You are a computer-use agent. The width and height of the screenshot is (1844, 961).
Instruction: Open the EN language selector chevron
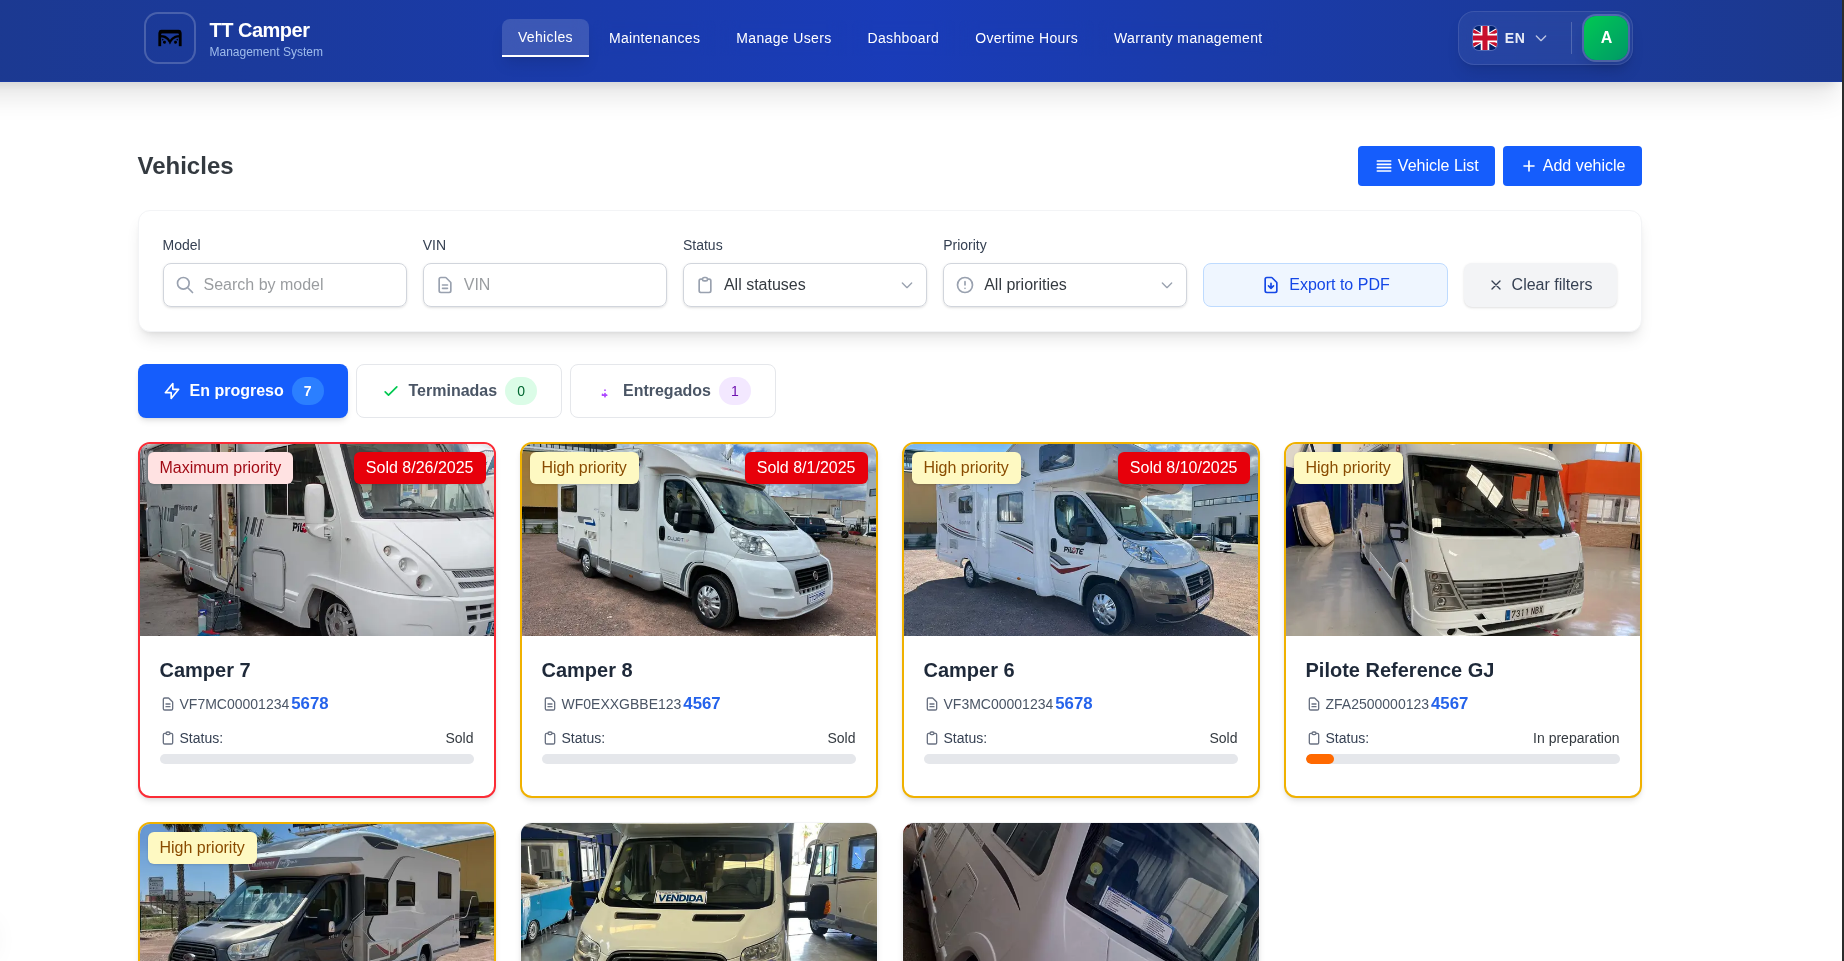click(x=1541, y=38)
